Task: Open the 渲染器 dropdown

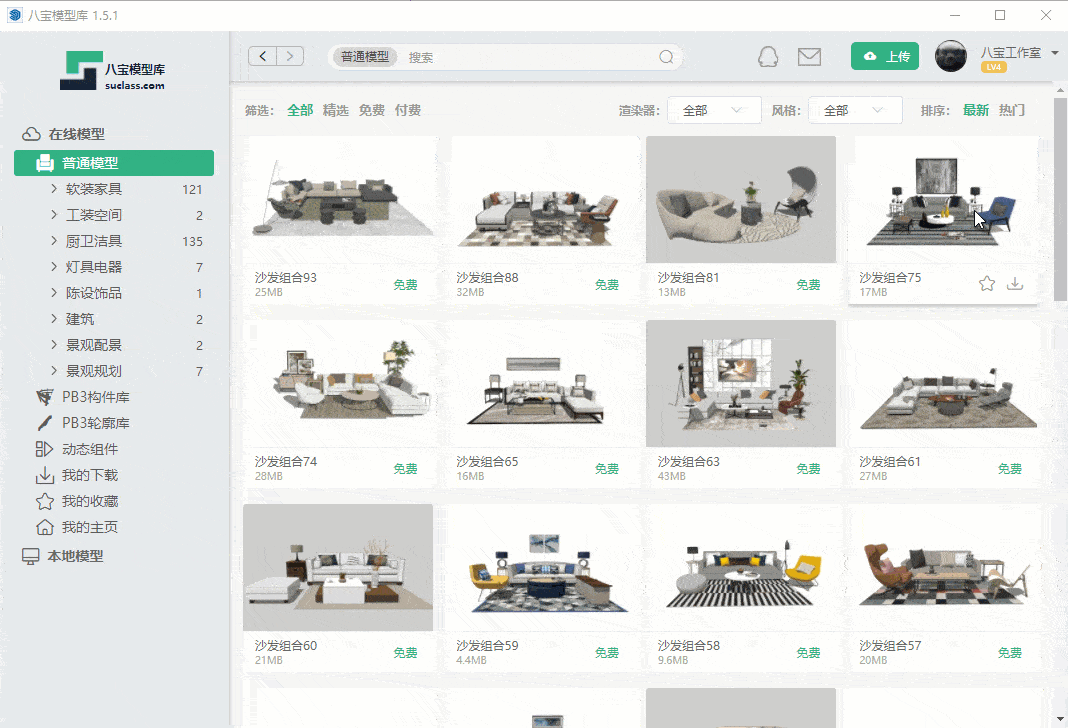Action: 713,110
